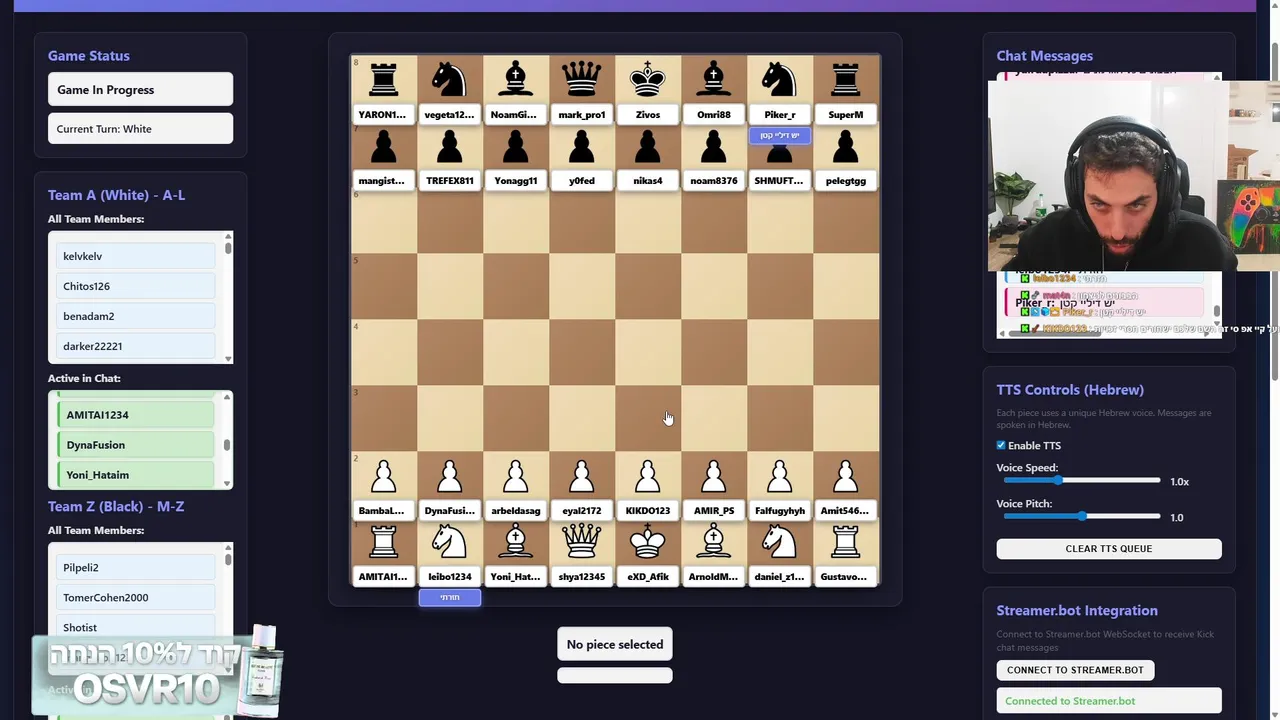Select the white pawn labeled arbeldasag
The height and width of the screenshot is (720, 1280).
515,476
